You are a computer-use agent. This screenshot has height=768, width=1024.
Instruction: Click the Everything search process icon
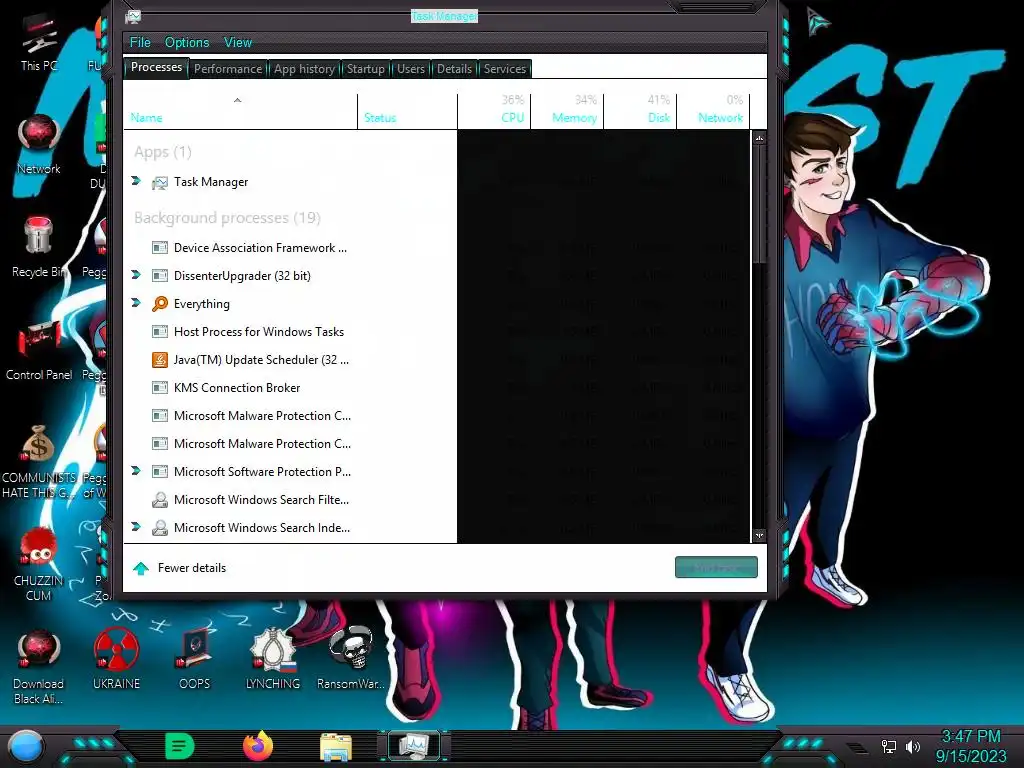pos(160,304)
